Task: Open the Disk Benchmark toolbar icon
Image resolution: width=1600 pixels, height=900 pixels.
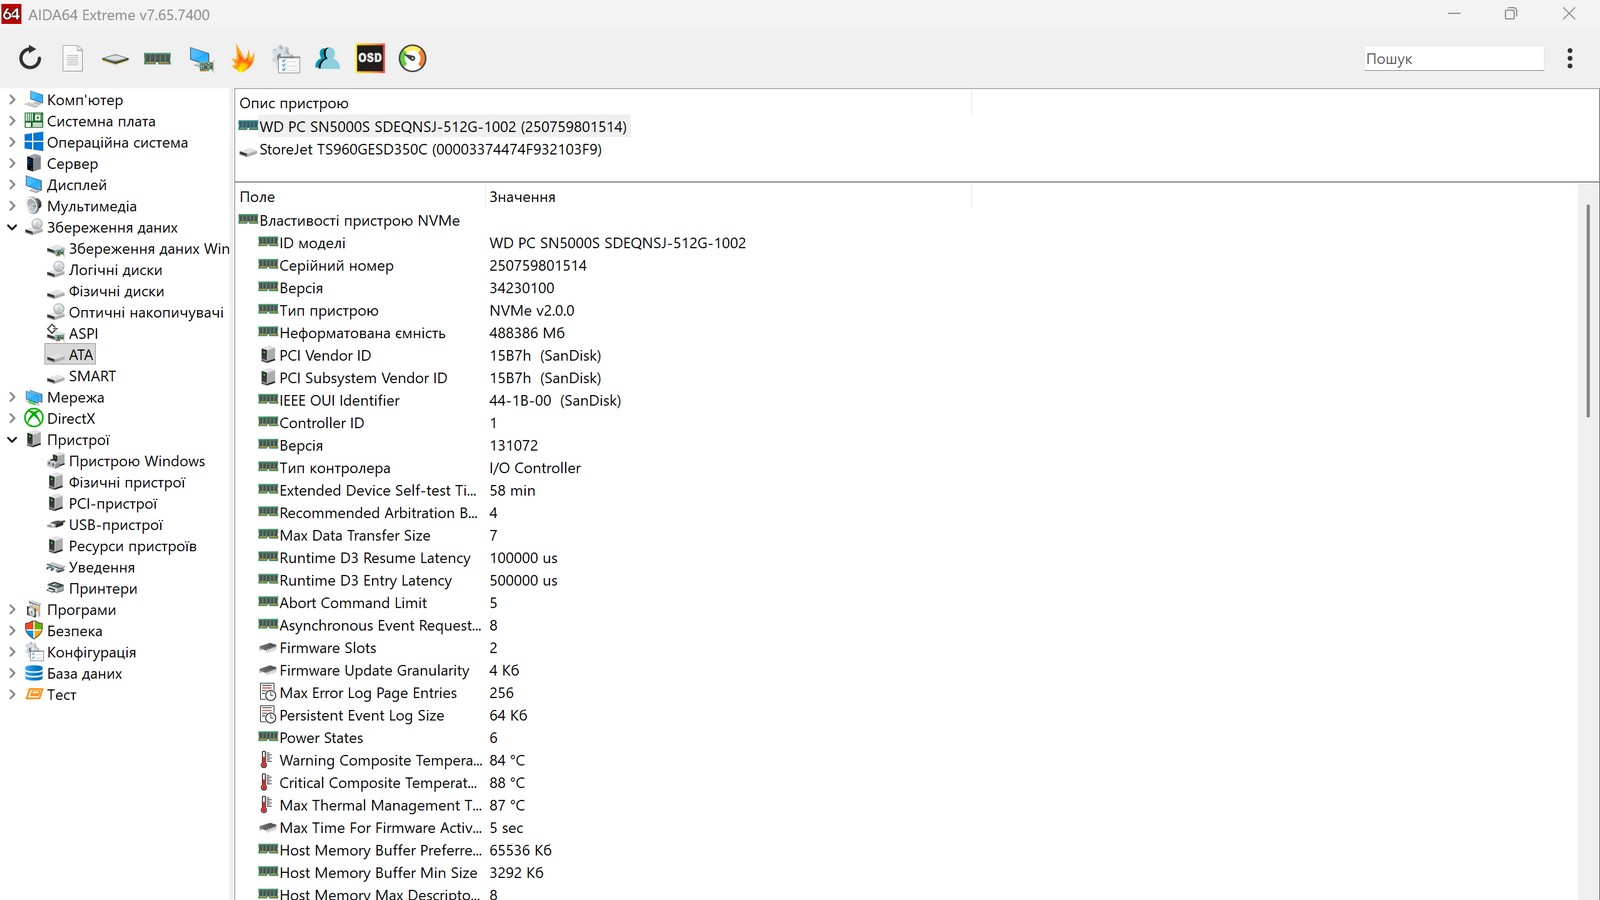Action: [115, 59]
